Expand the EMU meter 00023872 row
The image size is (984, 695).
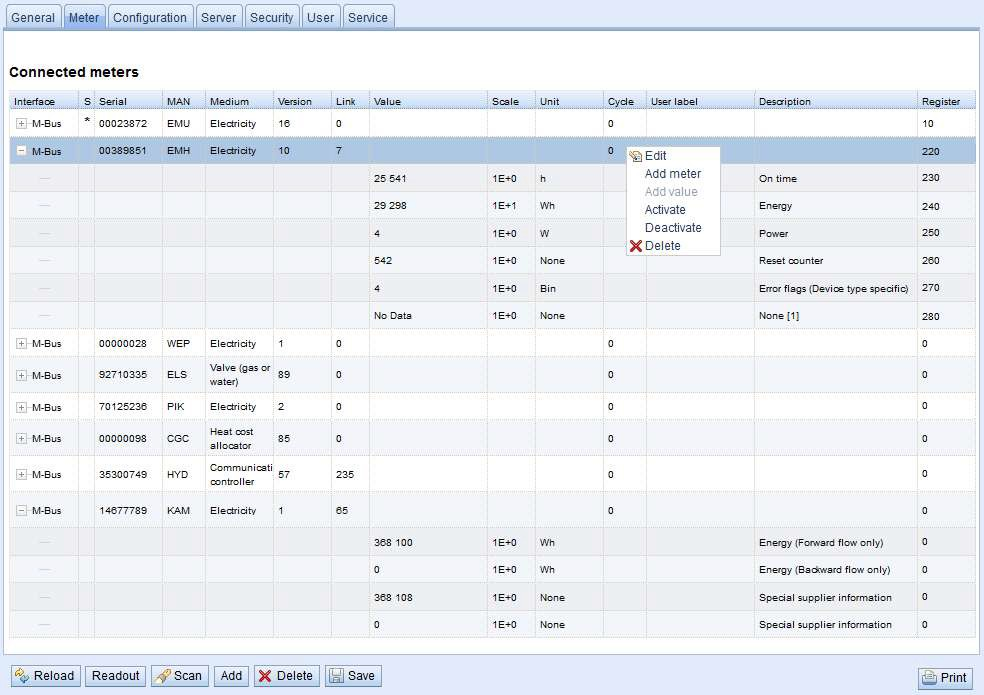(x=21, y=124)
